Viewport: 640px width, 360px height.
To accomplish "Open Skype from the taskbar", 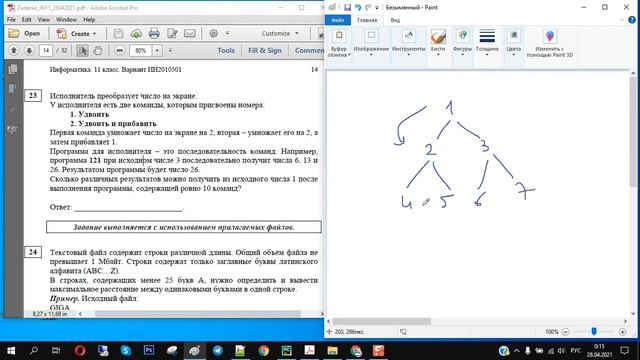I will (x=126, y=351).
